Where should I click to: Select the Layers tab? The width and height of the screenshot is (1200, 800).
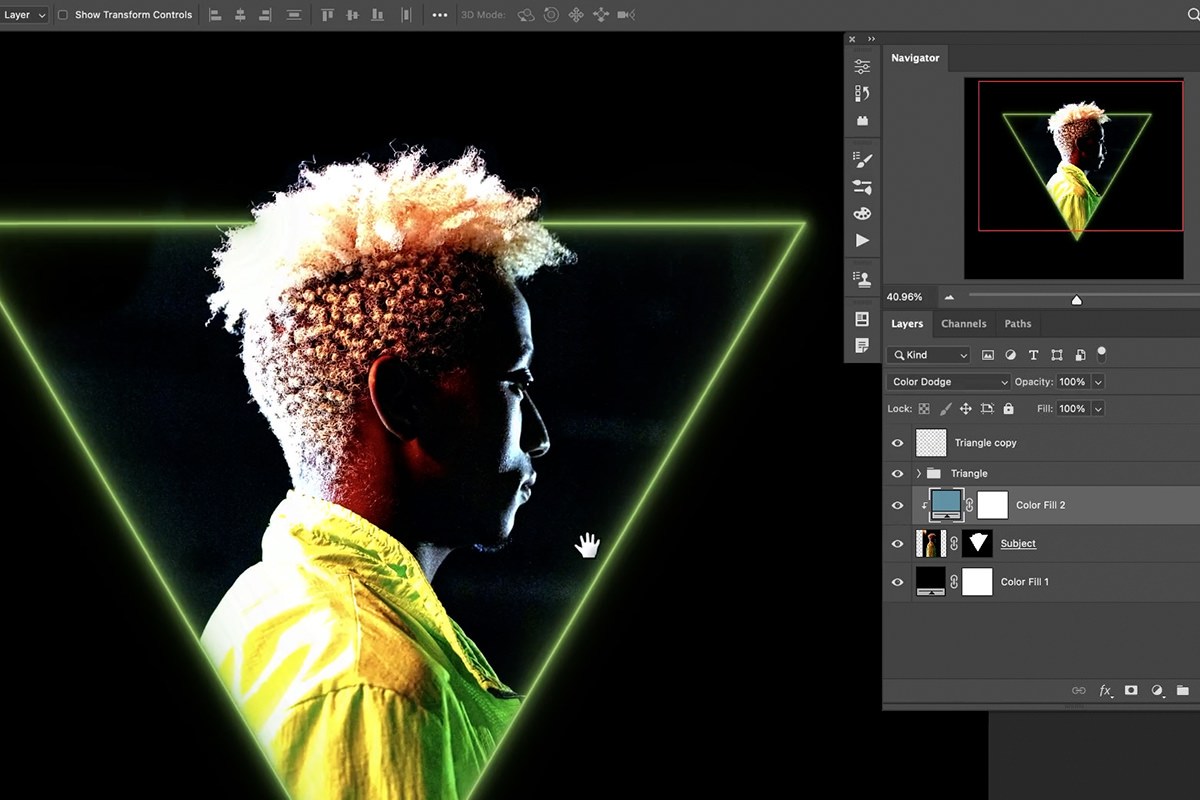point(907,324)
